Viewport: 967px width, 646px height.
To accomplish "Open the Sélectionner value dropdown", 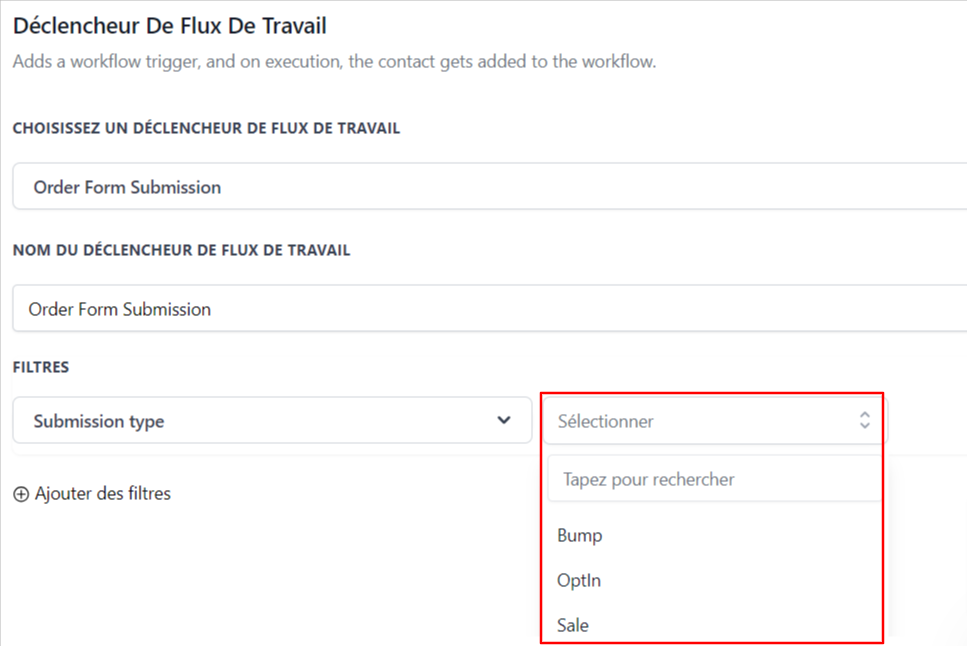I will tap(715, 421).
